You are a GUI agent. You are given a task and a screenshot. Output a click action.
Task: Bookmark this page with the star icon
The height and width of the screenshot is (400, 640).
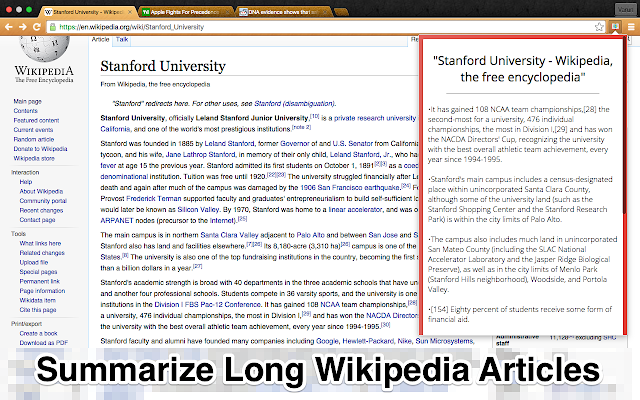[x=599, y=27]
